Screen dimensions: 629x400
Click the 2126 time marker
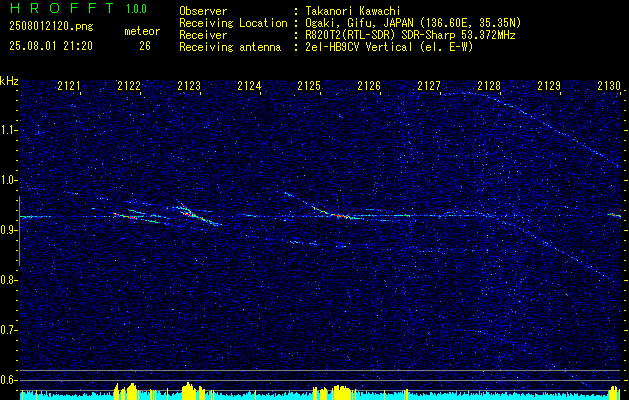pos(369,86)
